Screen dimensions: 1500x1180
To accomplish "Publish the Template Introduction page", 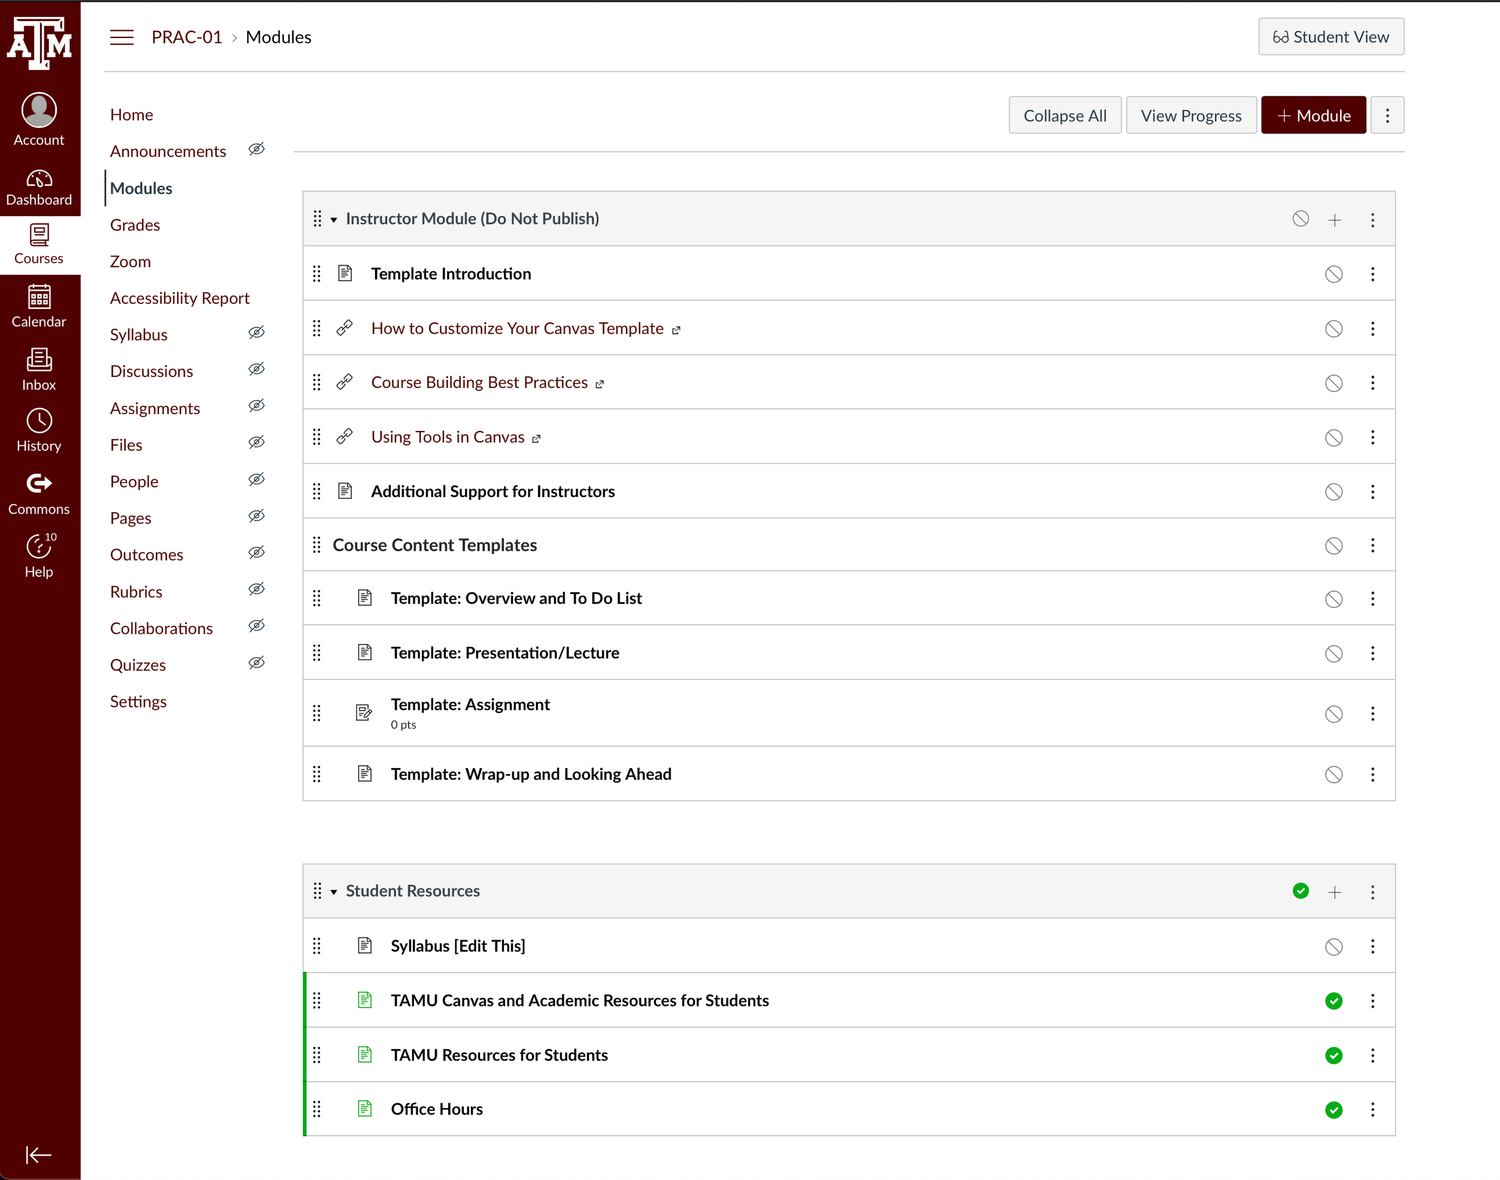I will [x=1334, y=274].
